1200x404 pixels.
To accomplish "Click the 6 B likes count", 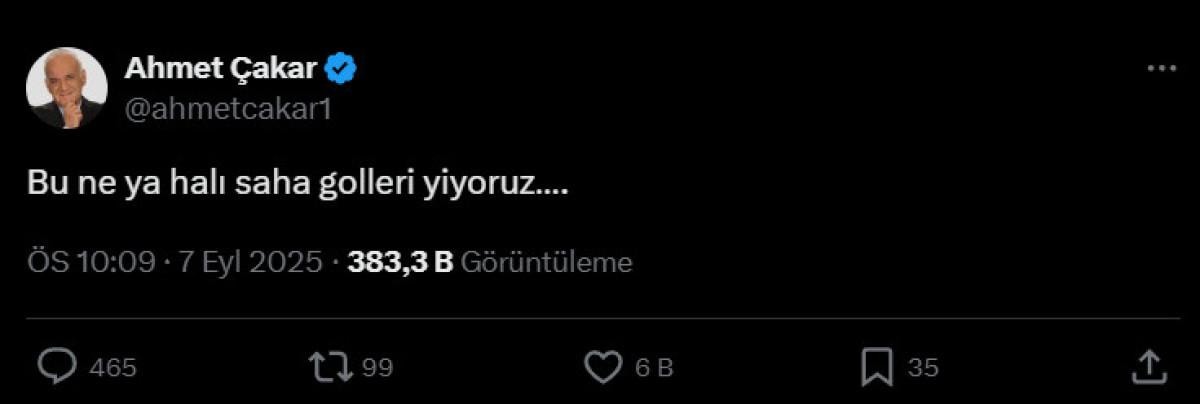I will click(x=655, y=369).
